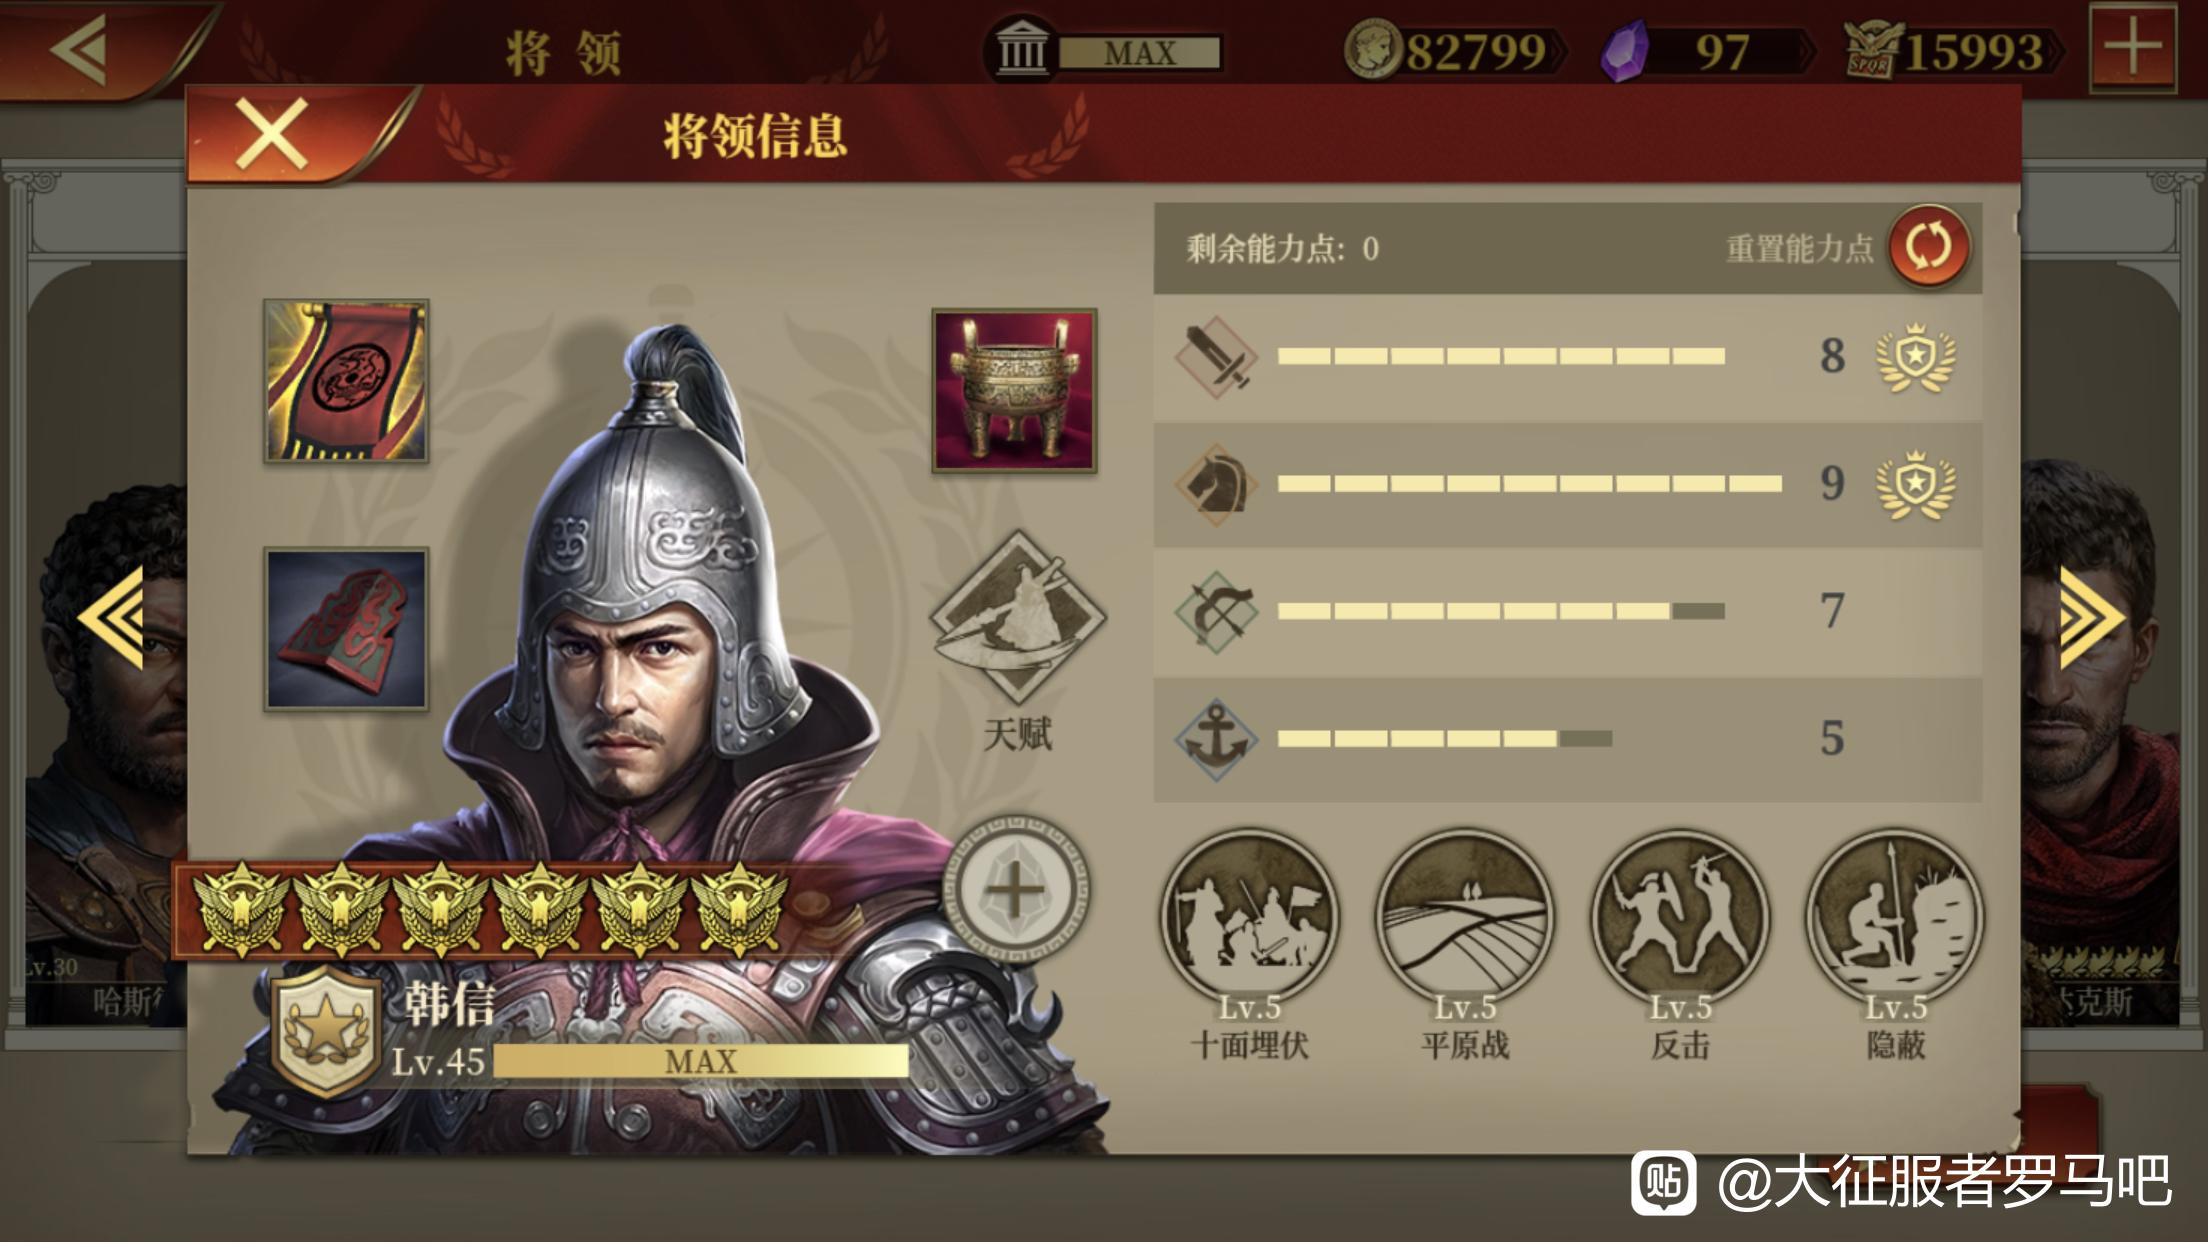Open the red banner equipment slot
The width and height of the screenshot is (2208, 1242).
(346, 381)
